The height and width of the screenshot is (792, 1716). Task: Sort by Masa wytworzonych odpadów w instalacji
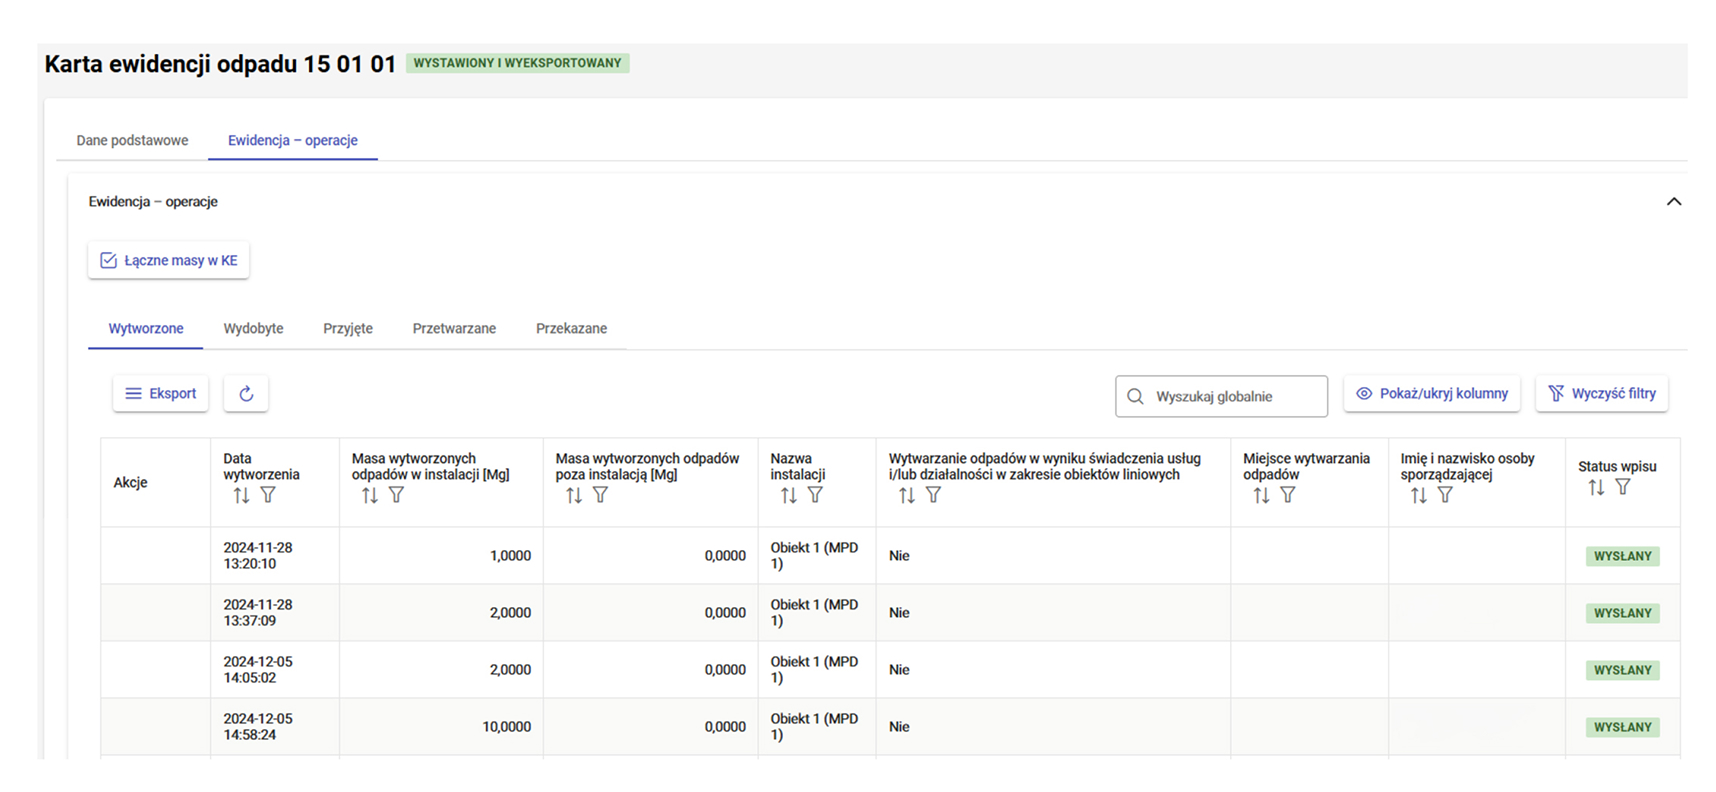click(370, 495)
